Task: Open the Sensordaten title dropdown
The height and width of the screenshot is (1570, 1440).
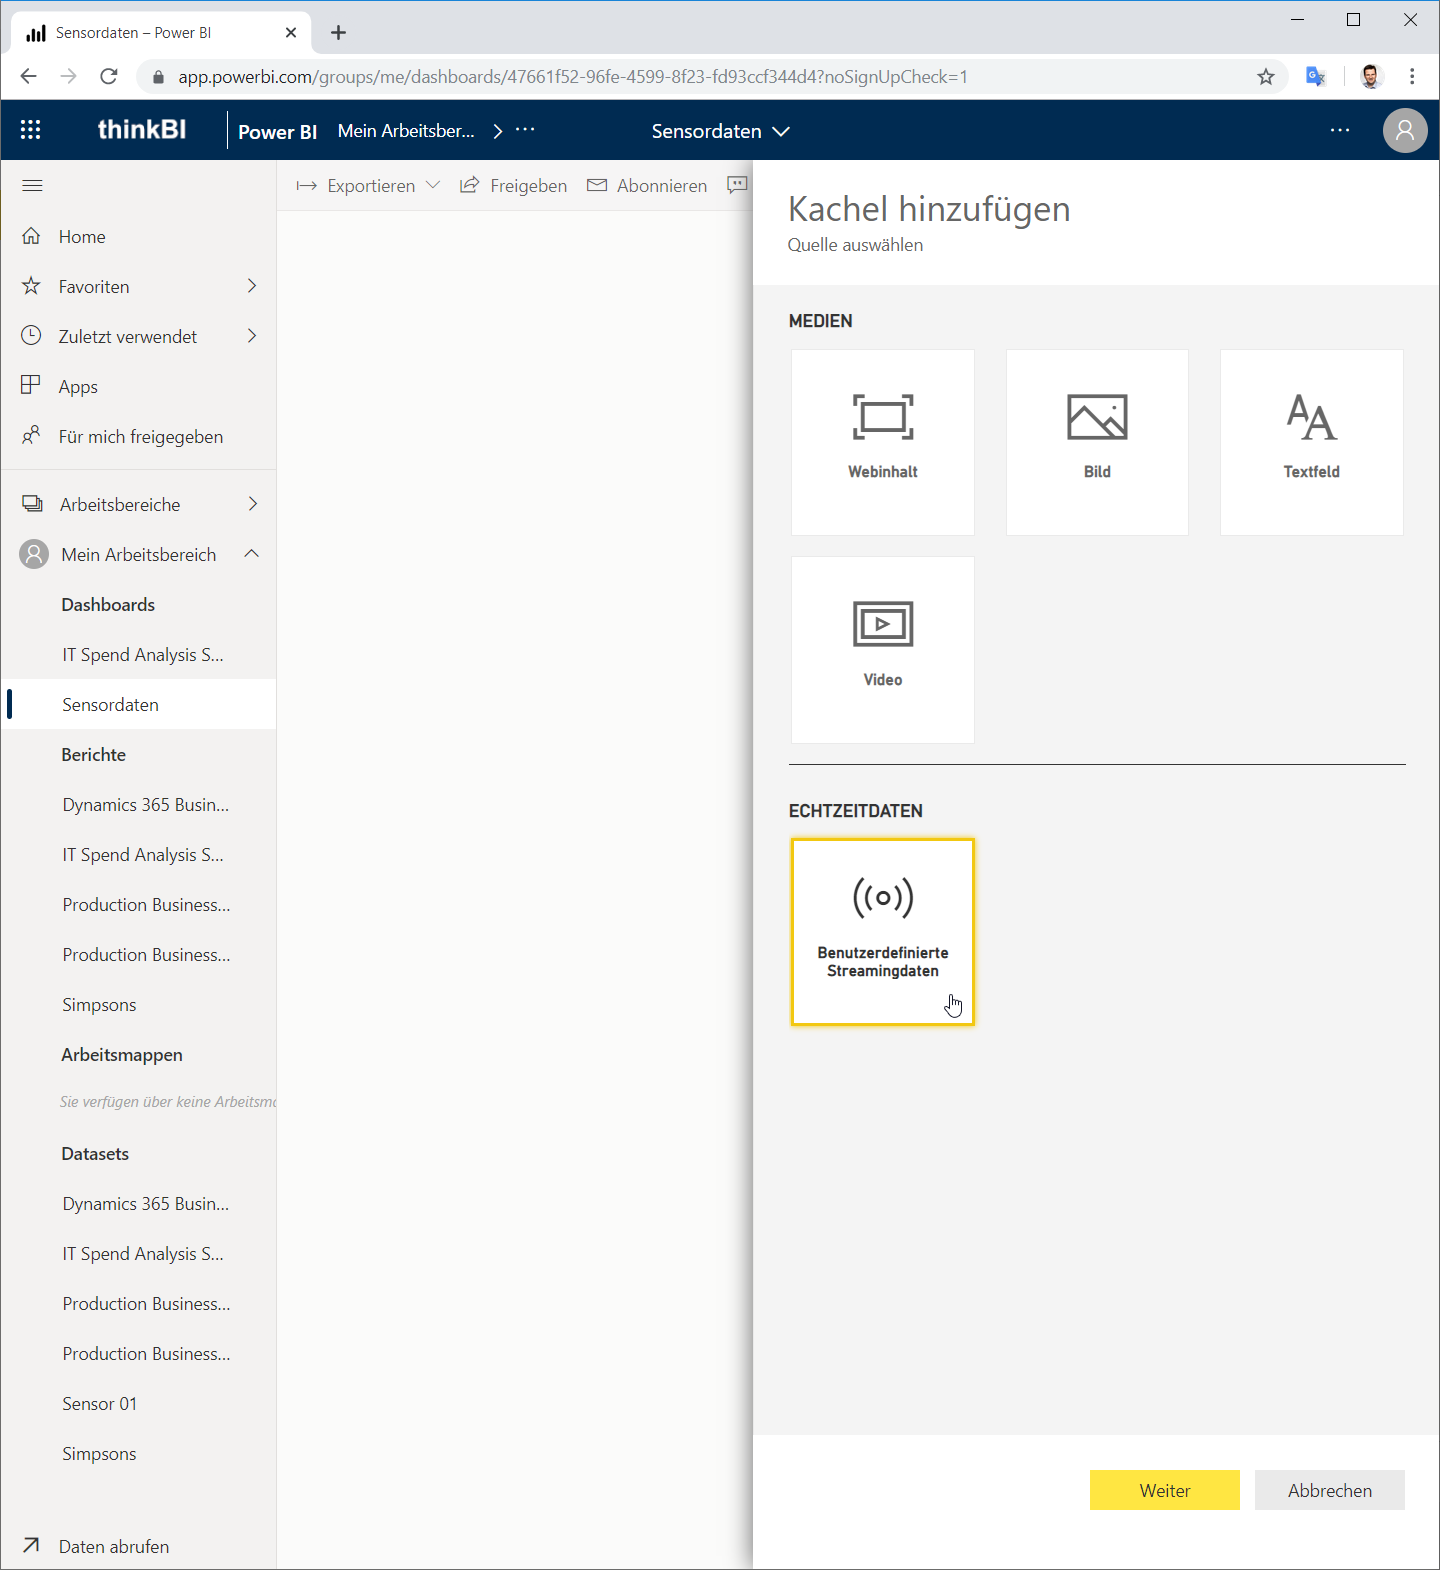Action: [x=721, y=131]
